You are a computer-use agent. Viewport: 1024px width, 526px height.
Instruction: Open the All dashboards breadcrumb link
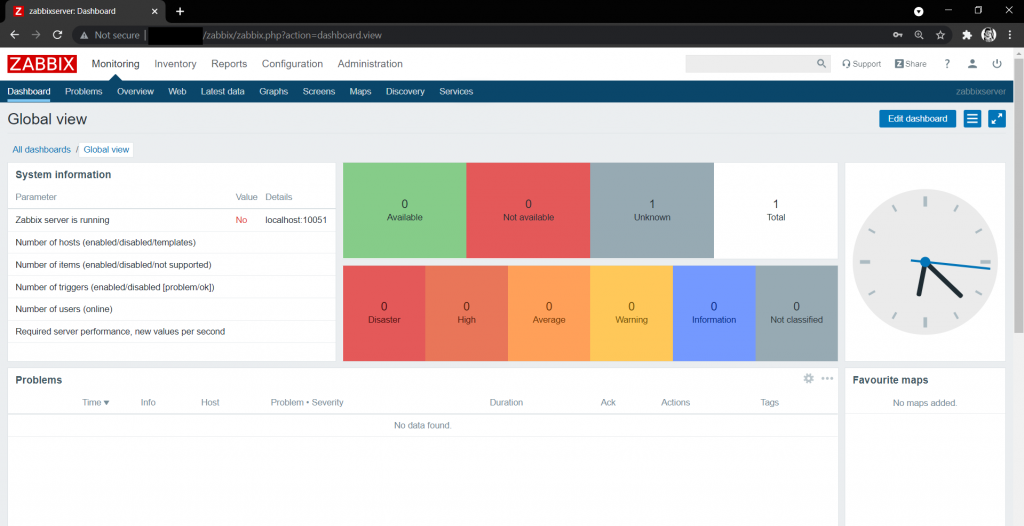42,150
